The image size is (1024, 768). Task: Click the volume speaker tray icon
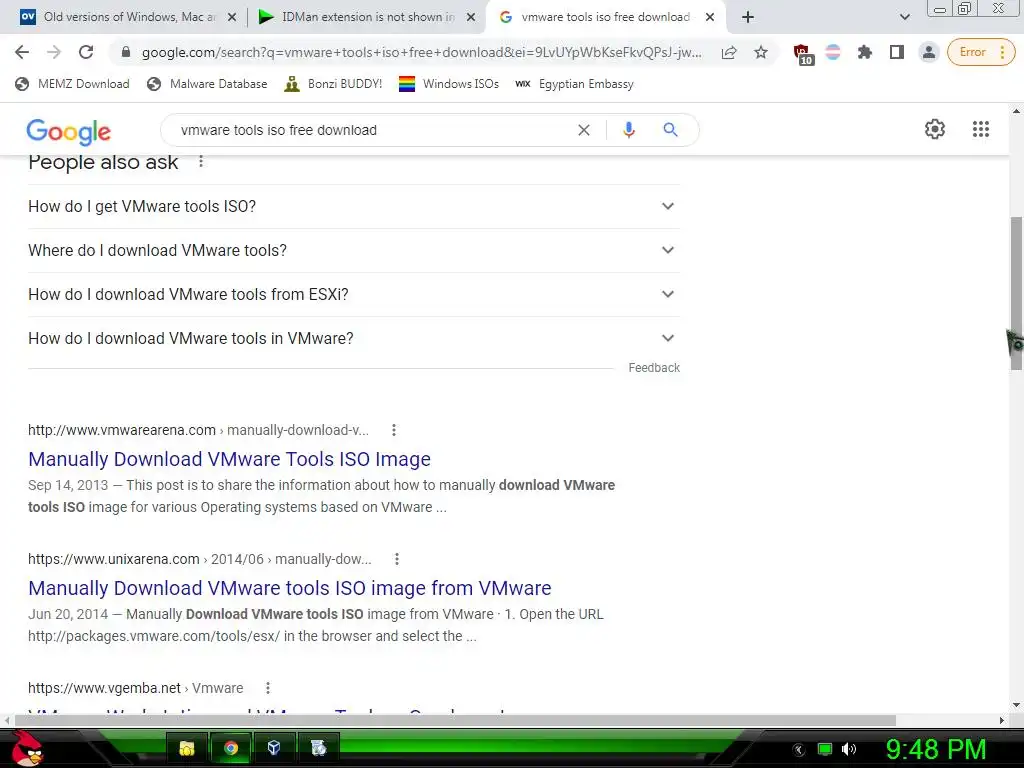tap(848, 749)
